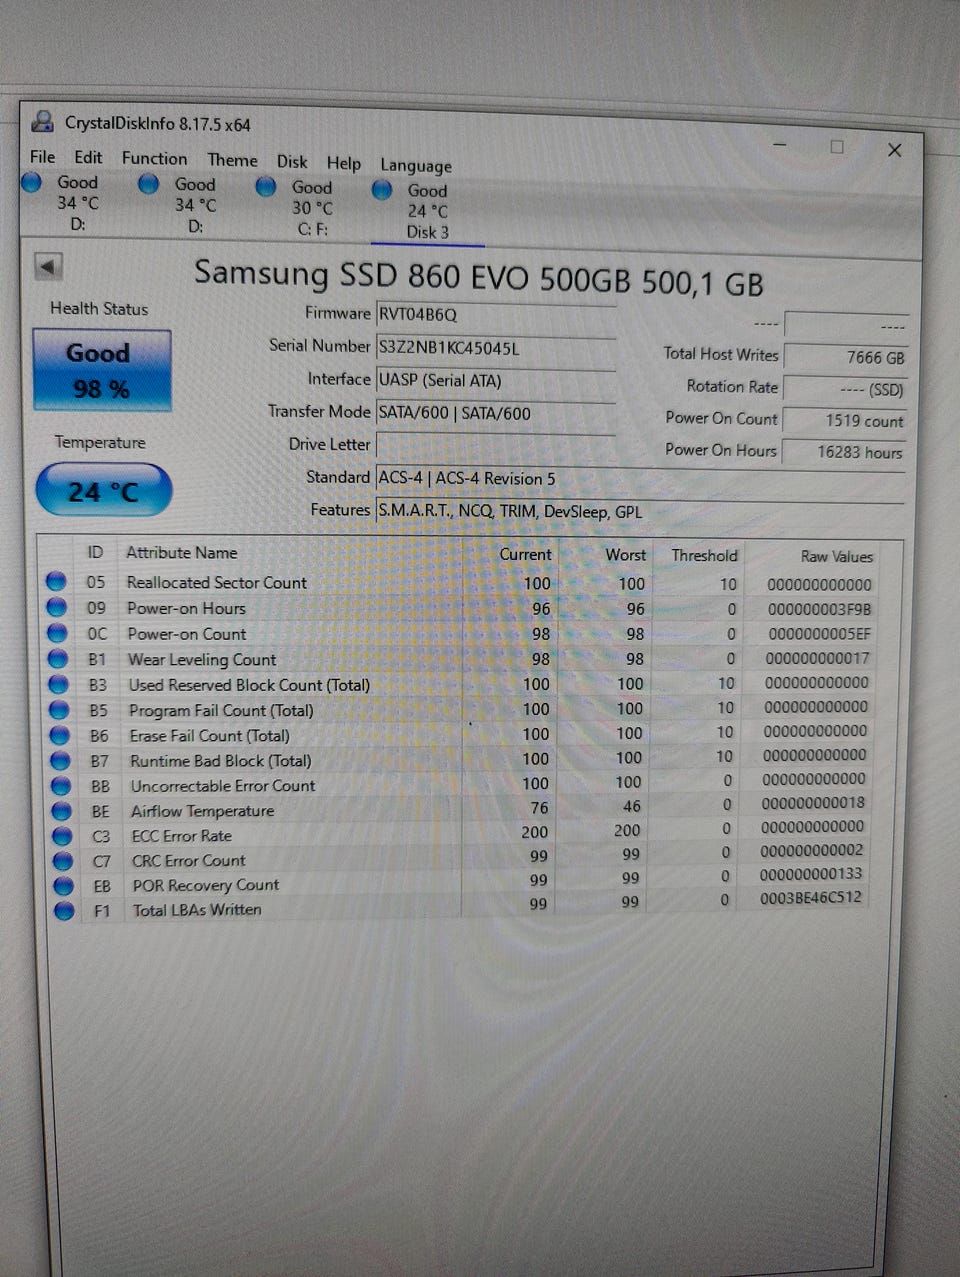960x1277 pixels.
Task: Click raw value 000000000133
Action: [x=811, y=874]
